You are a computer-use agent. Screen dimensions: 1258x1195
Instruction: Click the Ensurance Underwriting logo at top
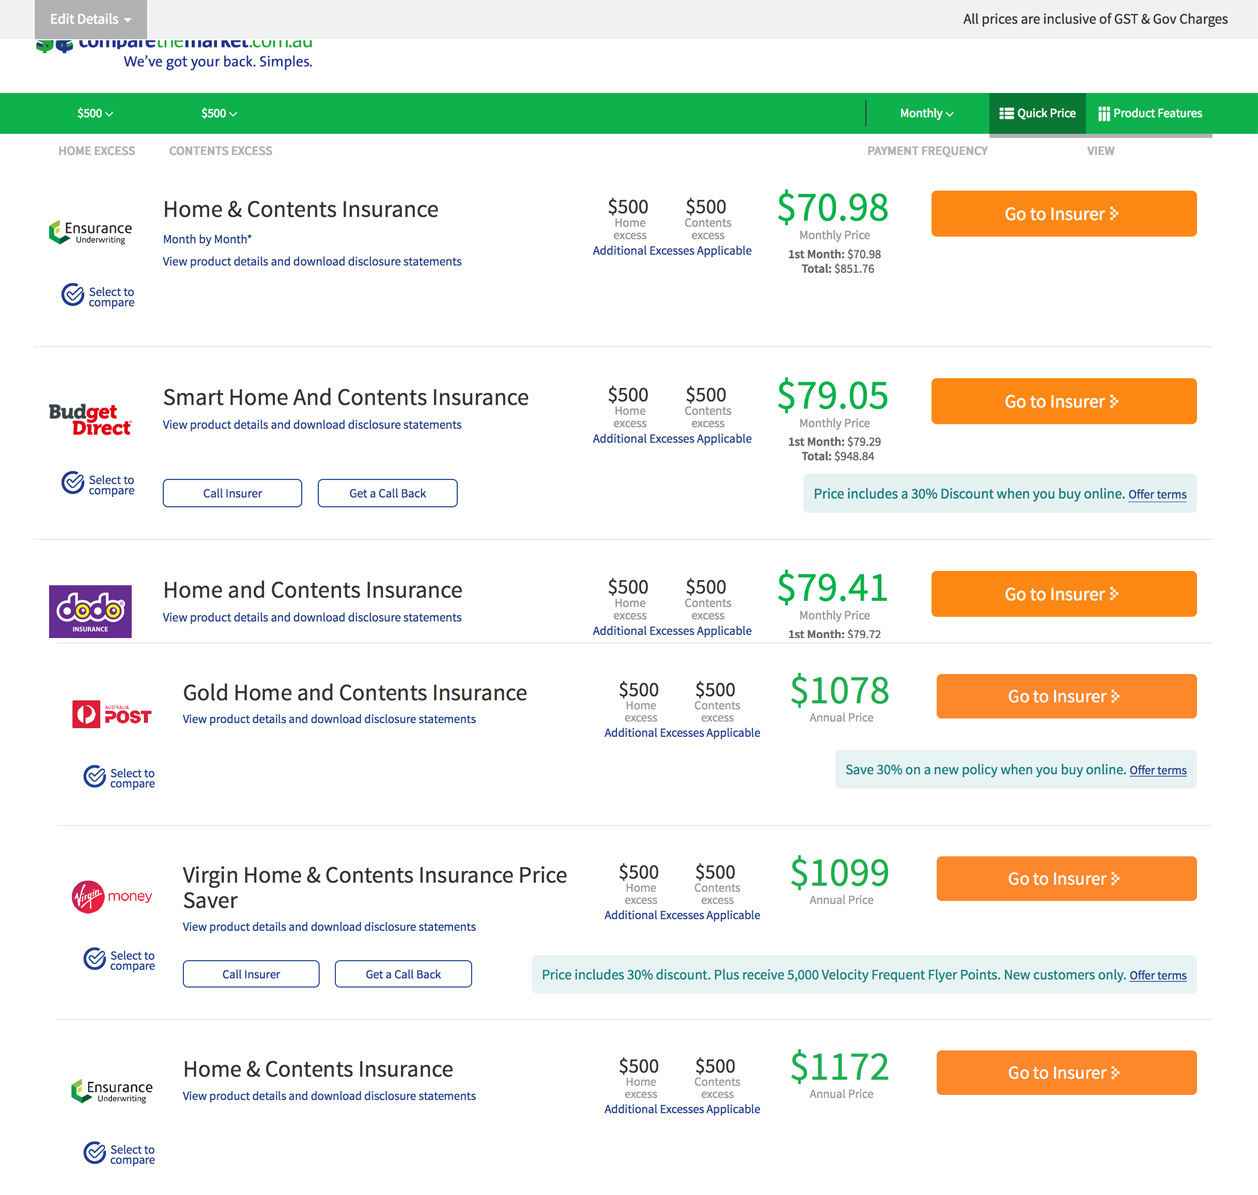click(x=90, y=232)
